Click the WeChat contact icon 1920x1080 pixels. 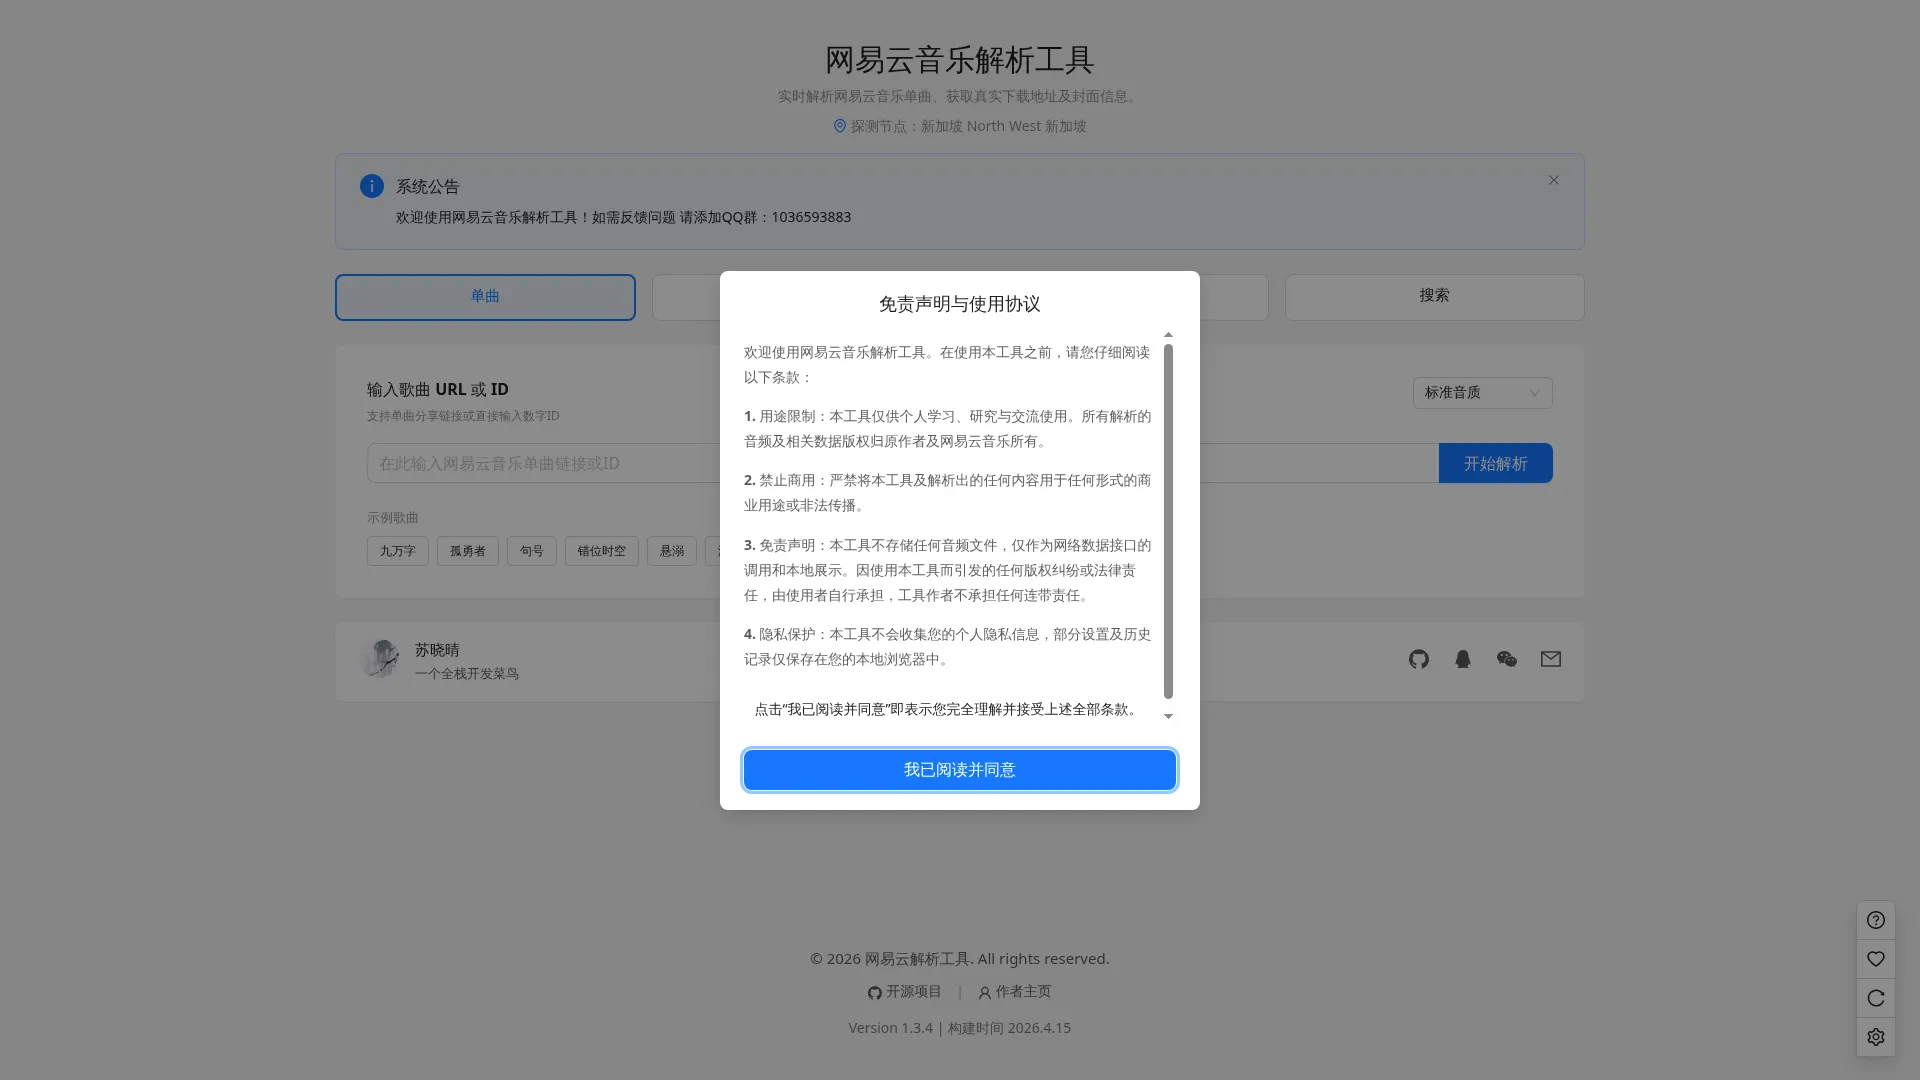point(1506,659)
